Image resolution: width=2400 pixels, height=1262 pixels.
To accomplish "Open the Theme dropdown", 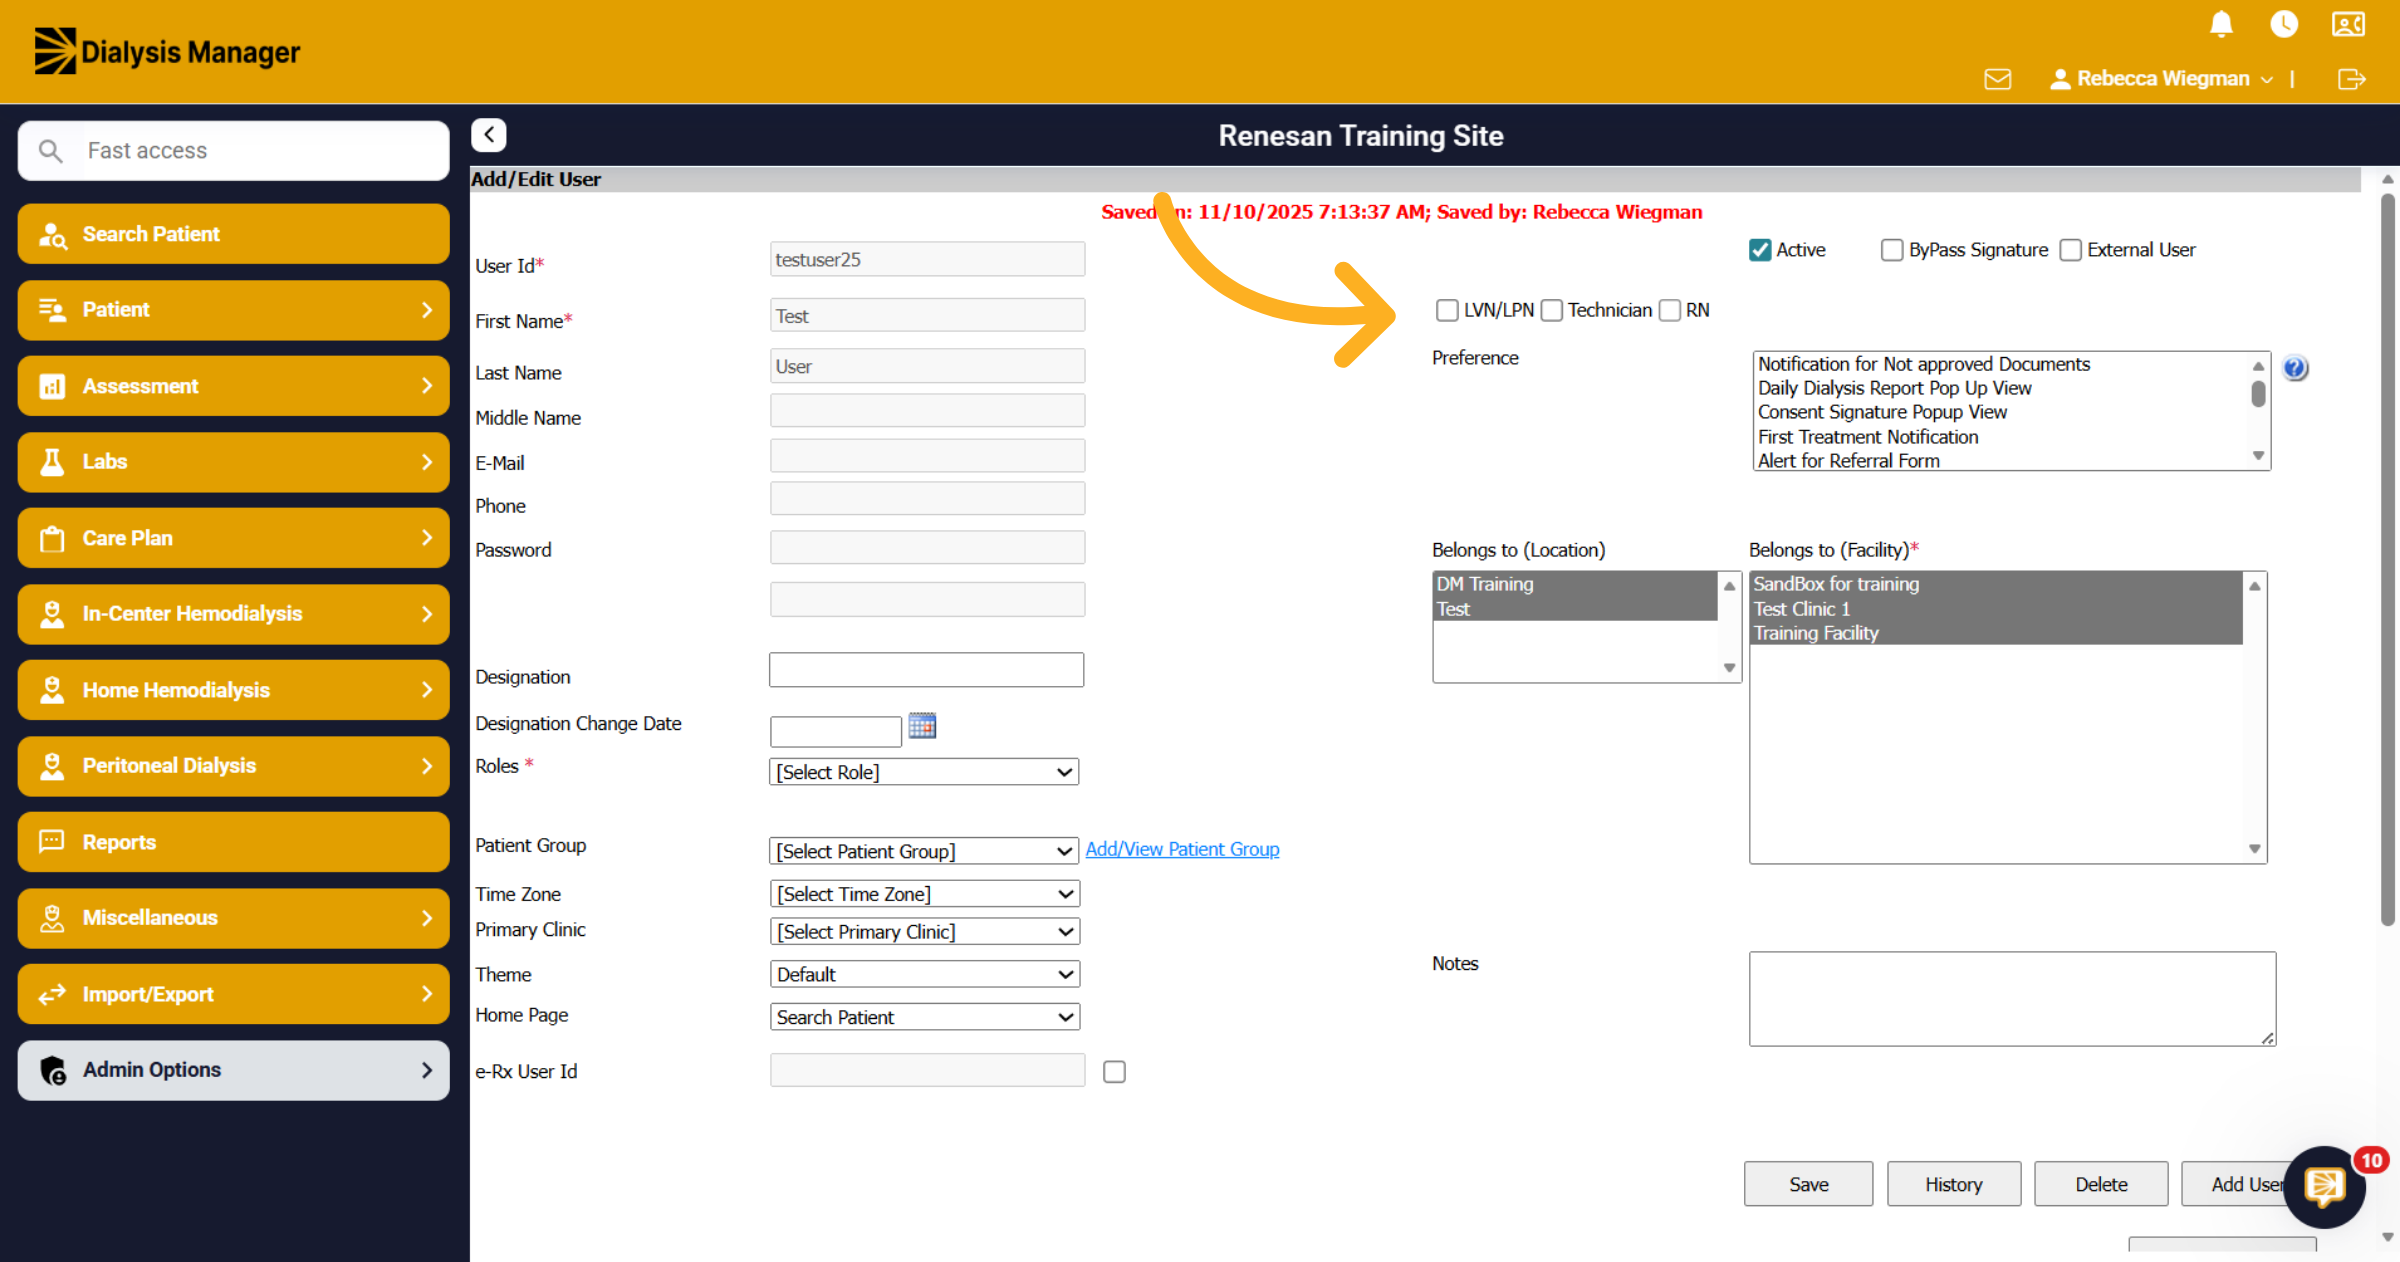I will point(924,975).
